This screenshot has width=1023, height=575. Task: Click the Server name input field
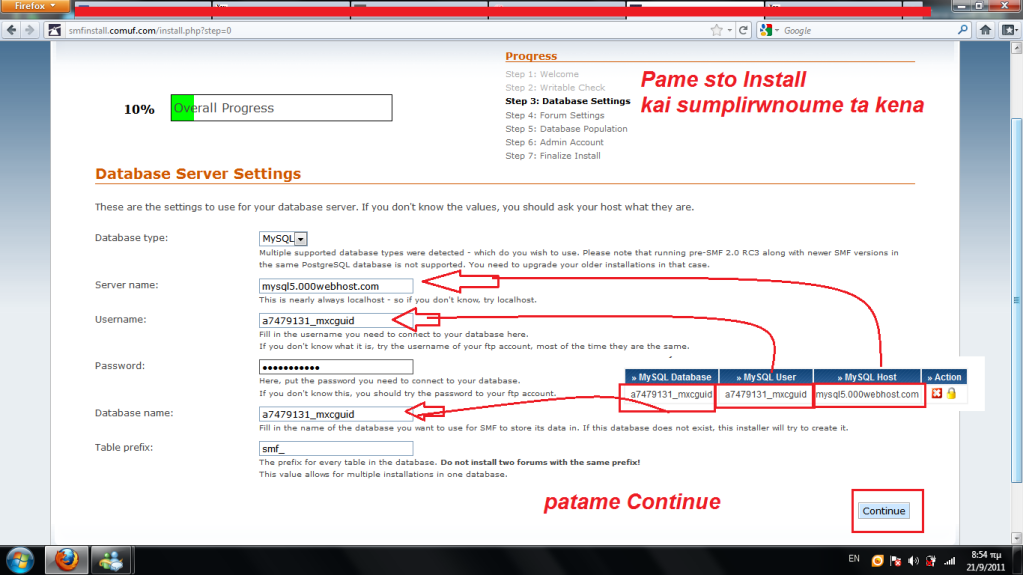(x=335, y=286)
